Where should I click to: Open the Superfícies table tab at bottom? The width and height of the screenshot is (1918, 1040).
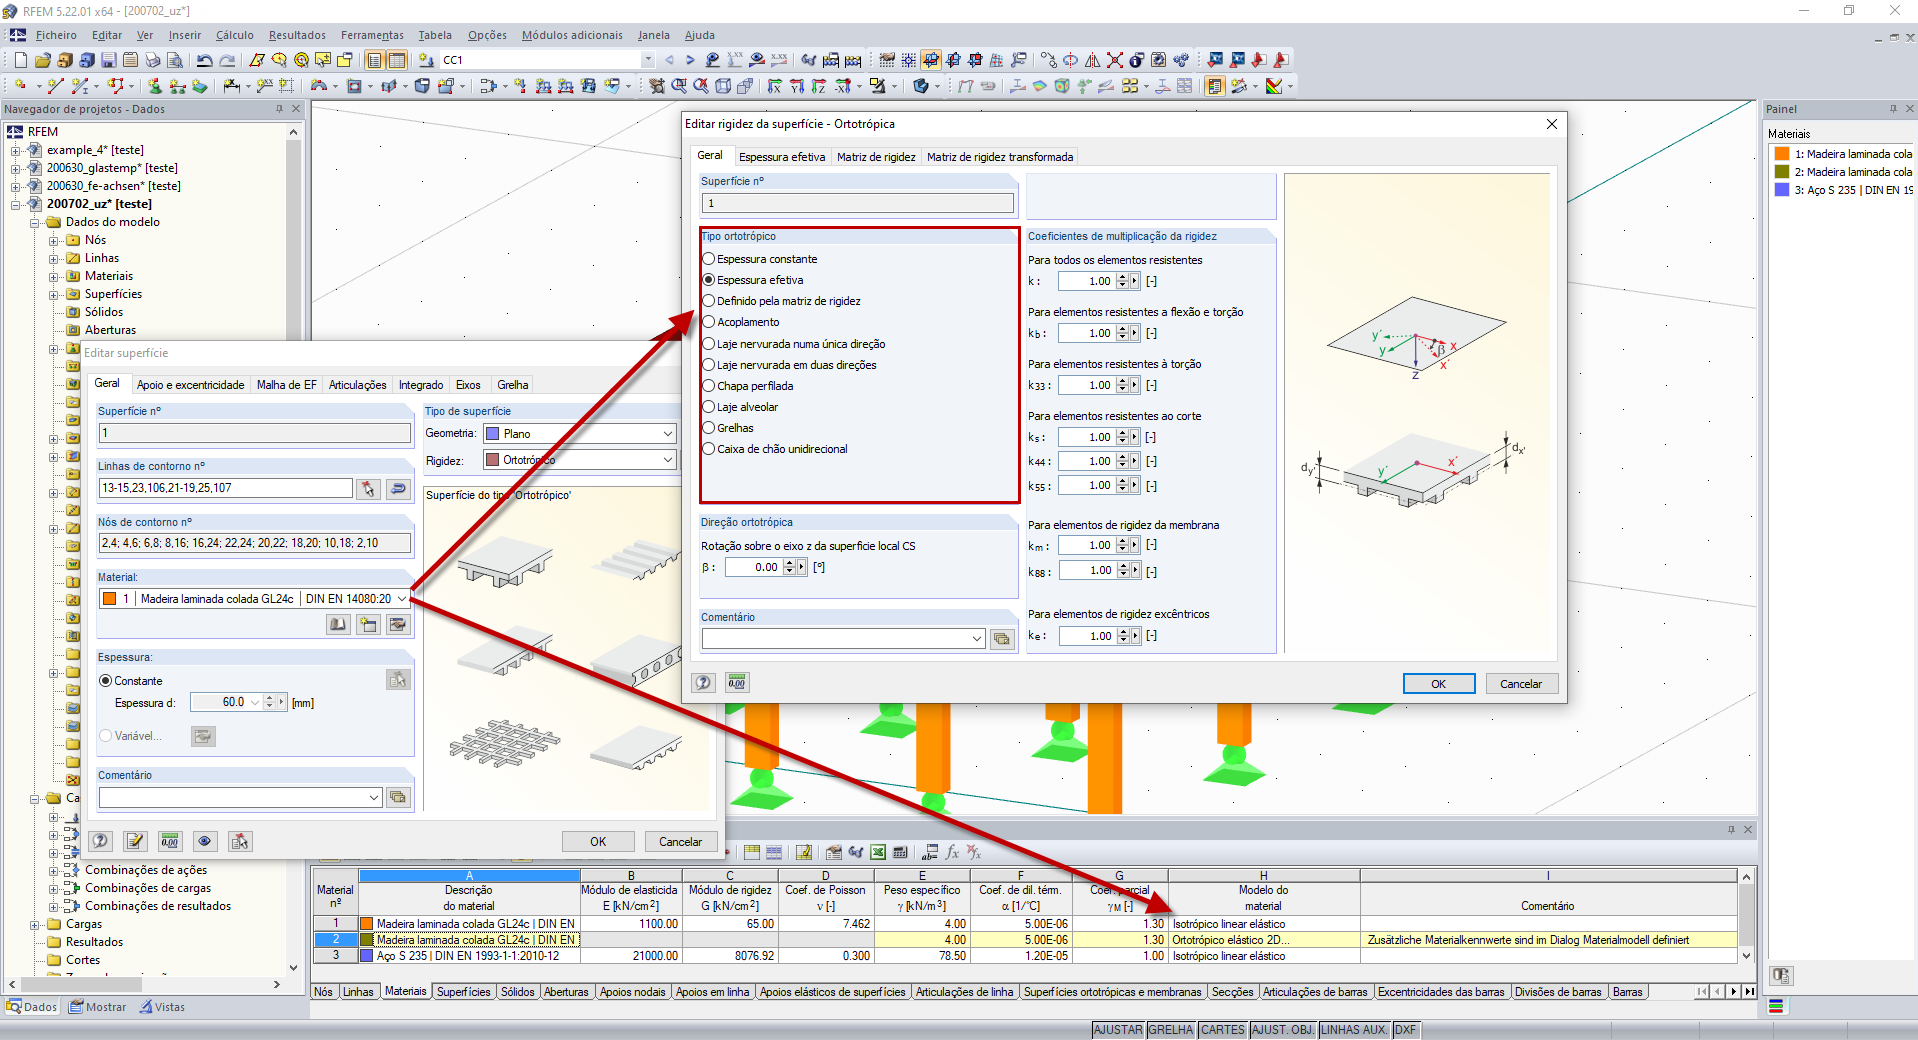coord(464,992)
